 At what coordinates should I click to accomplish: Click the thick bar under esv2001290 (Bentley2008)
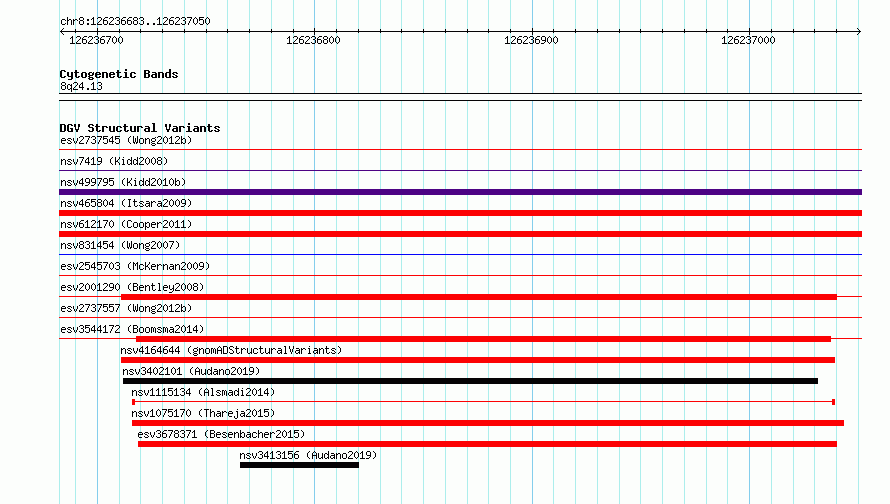coord(479,297)
